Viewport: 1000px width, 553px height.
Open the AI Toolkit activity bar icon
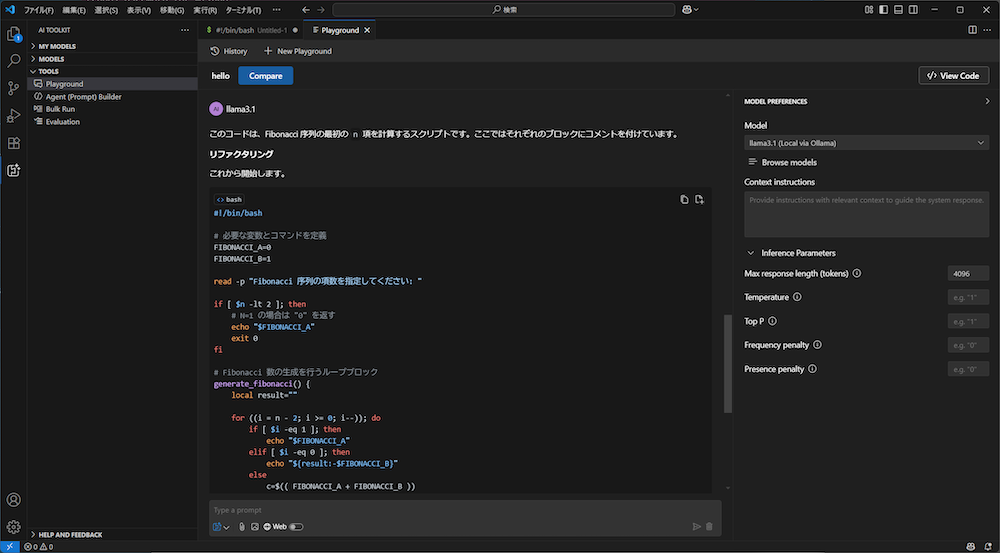14,170
